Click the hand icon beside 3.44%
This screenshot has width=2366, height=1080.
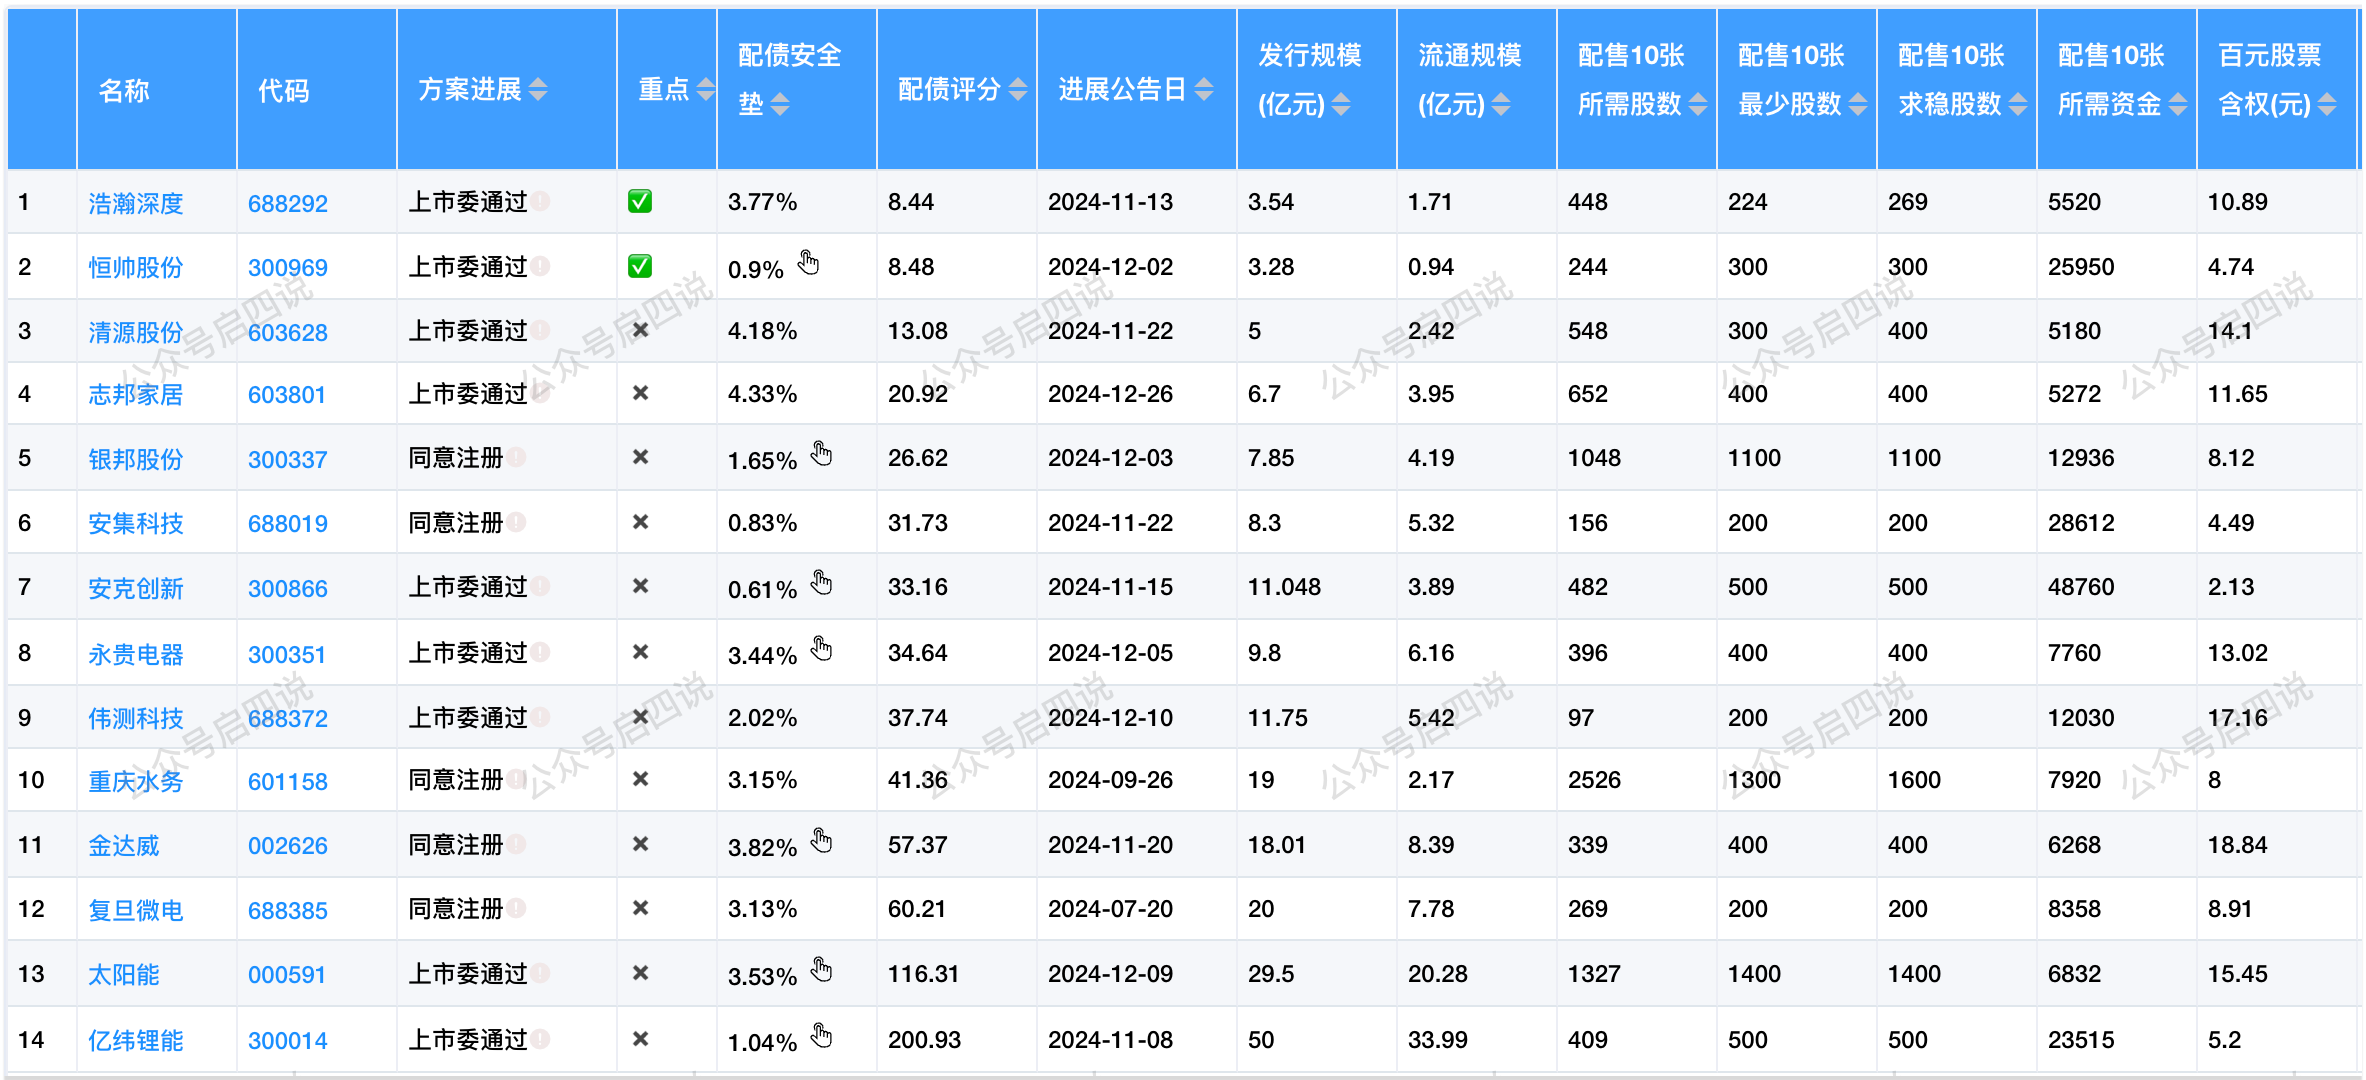coord(821,649)
